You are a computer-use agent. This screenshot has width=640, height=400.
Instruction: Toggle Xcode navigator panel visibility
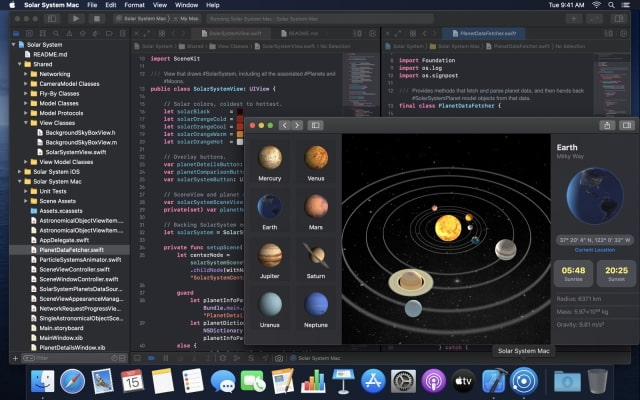(x=52, y=18)
